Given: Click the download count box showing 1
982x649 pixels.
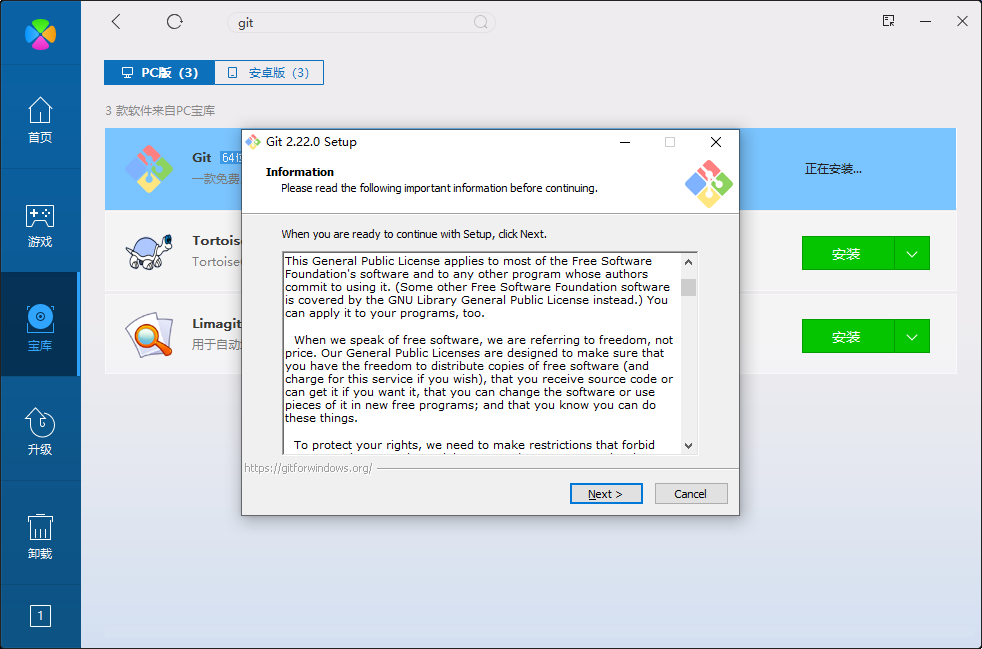Looking at the screenshot, I should click(x=40, y=616).
